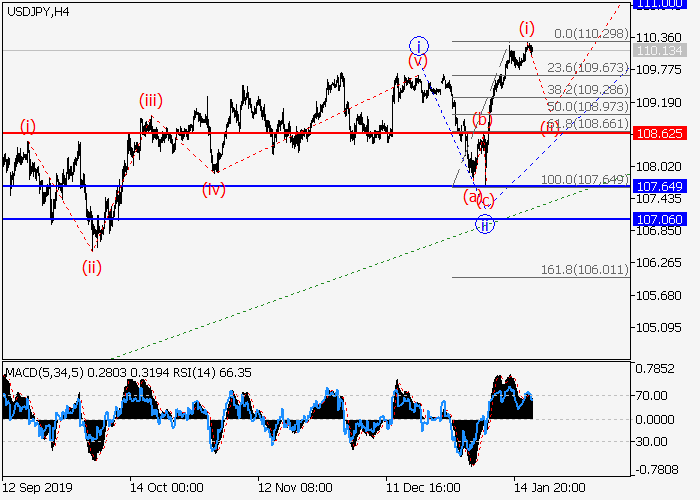Pick the red (b) corrective wave label
The image size is (700, 500).
(x=482, y=120)
